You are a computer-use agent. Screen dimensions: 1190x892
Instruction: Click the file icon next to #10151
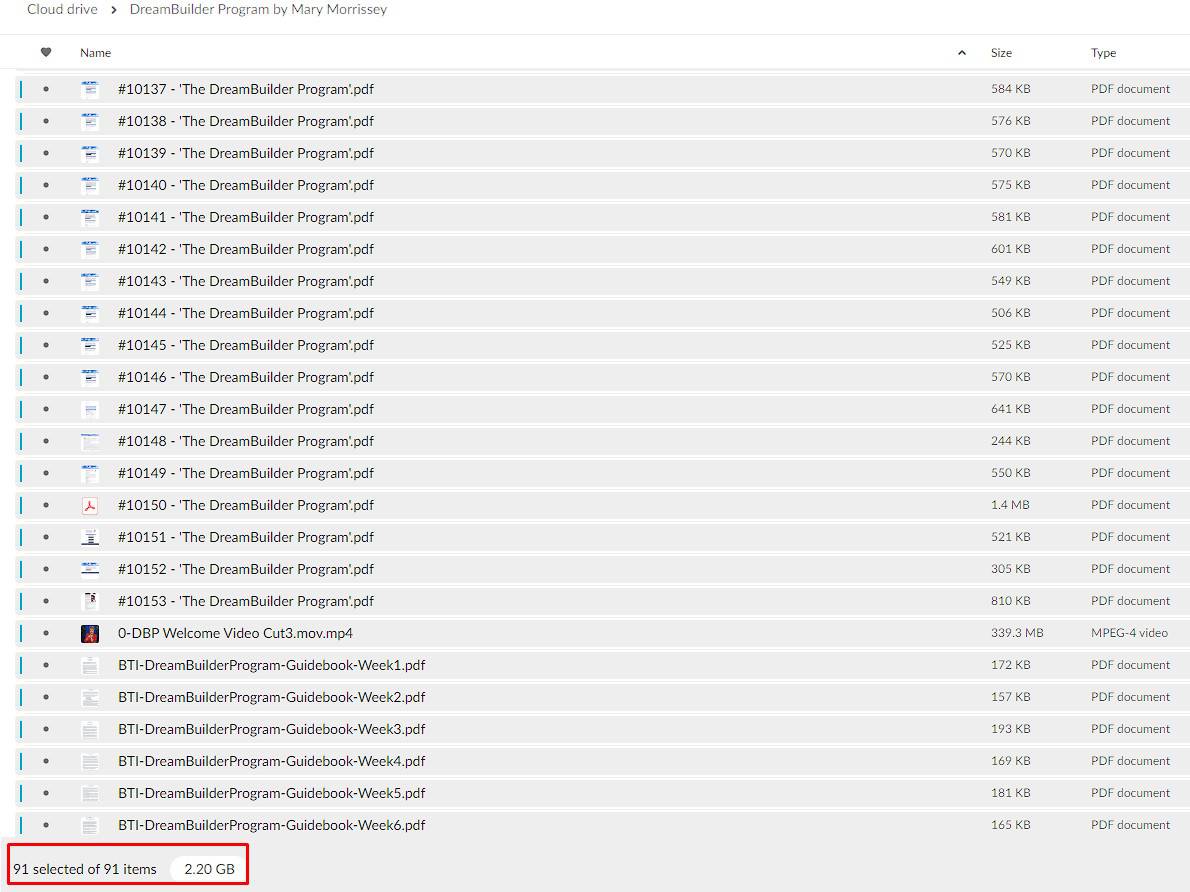pos(90,537)
